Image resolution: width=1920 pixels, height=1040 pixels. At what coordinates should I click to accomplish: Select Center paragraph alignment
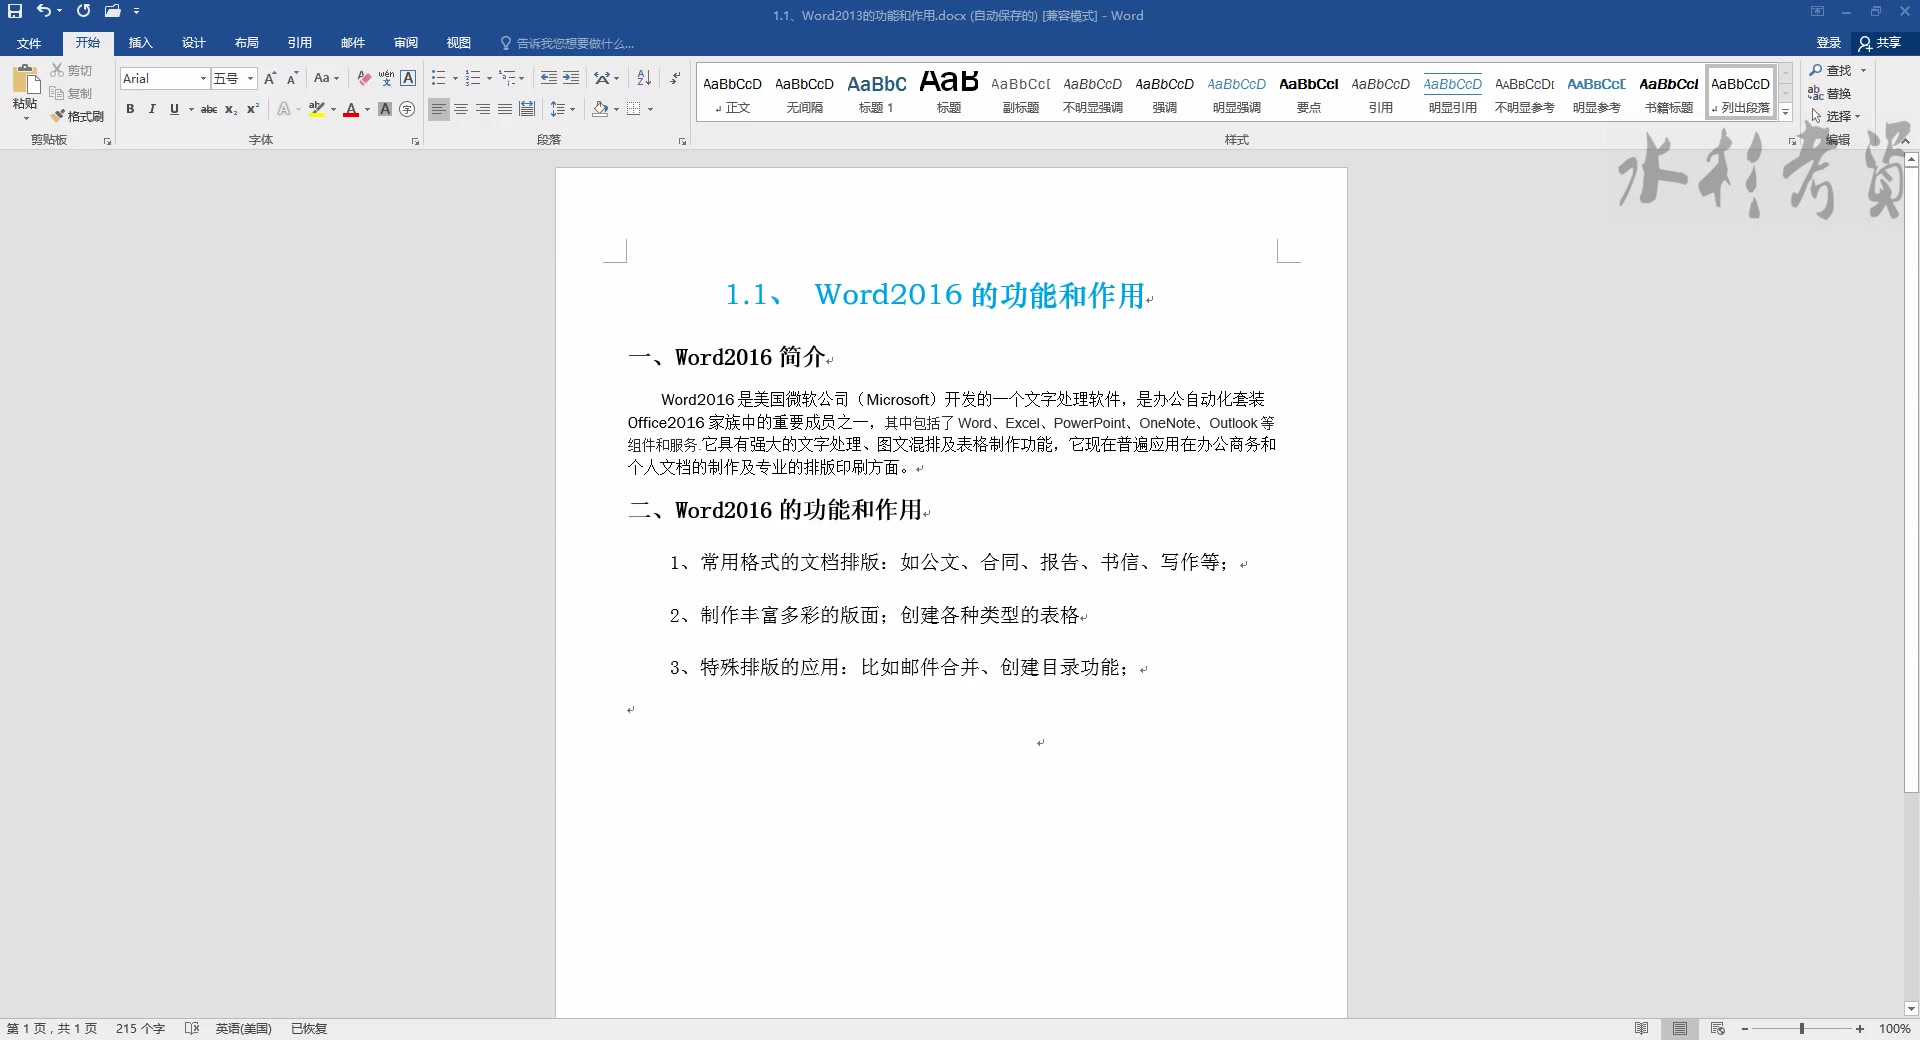click(x=461, y=109)
